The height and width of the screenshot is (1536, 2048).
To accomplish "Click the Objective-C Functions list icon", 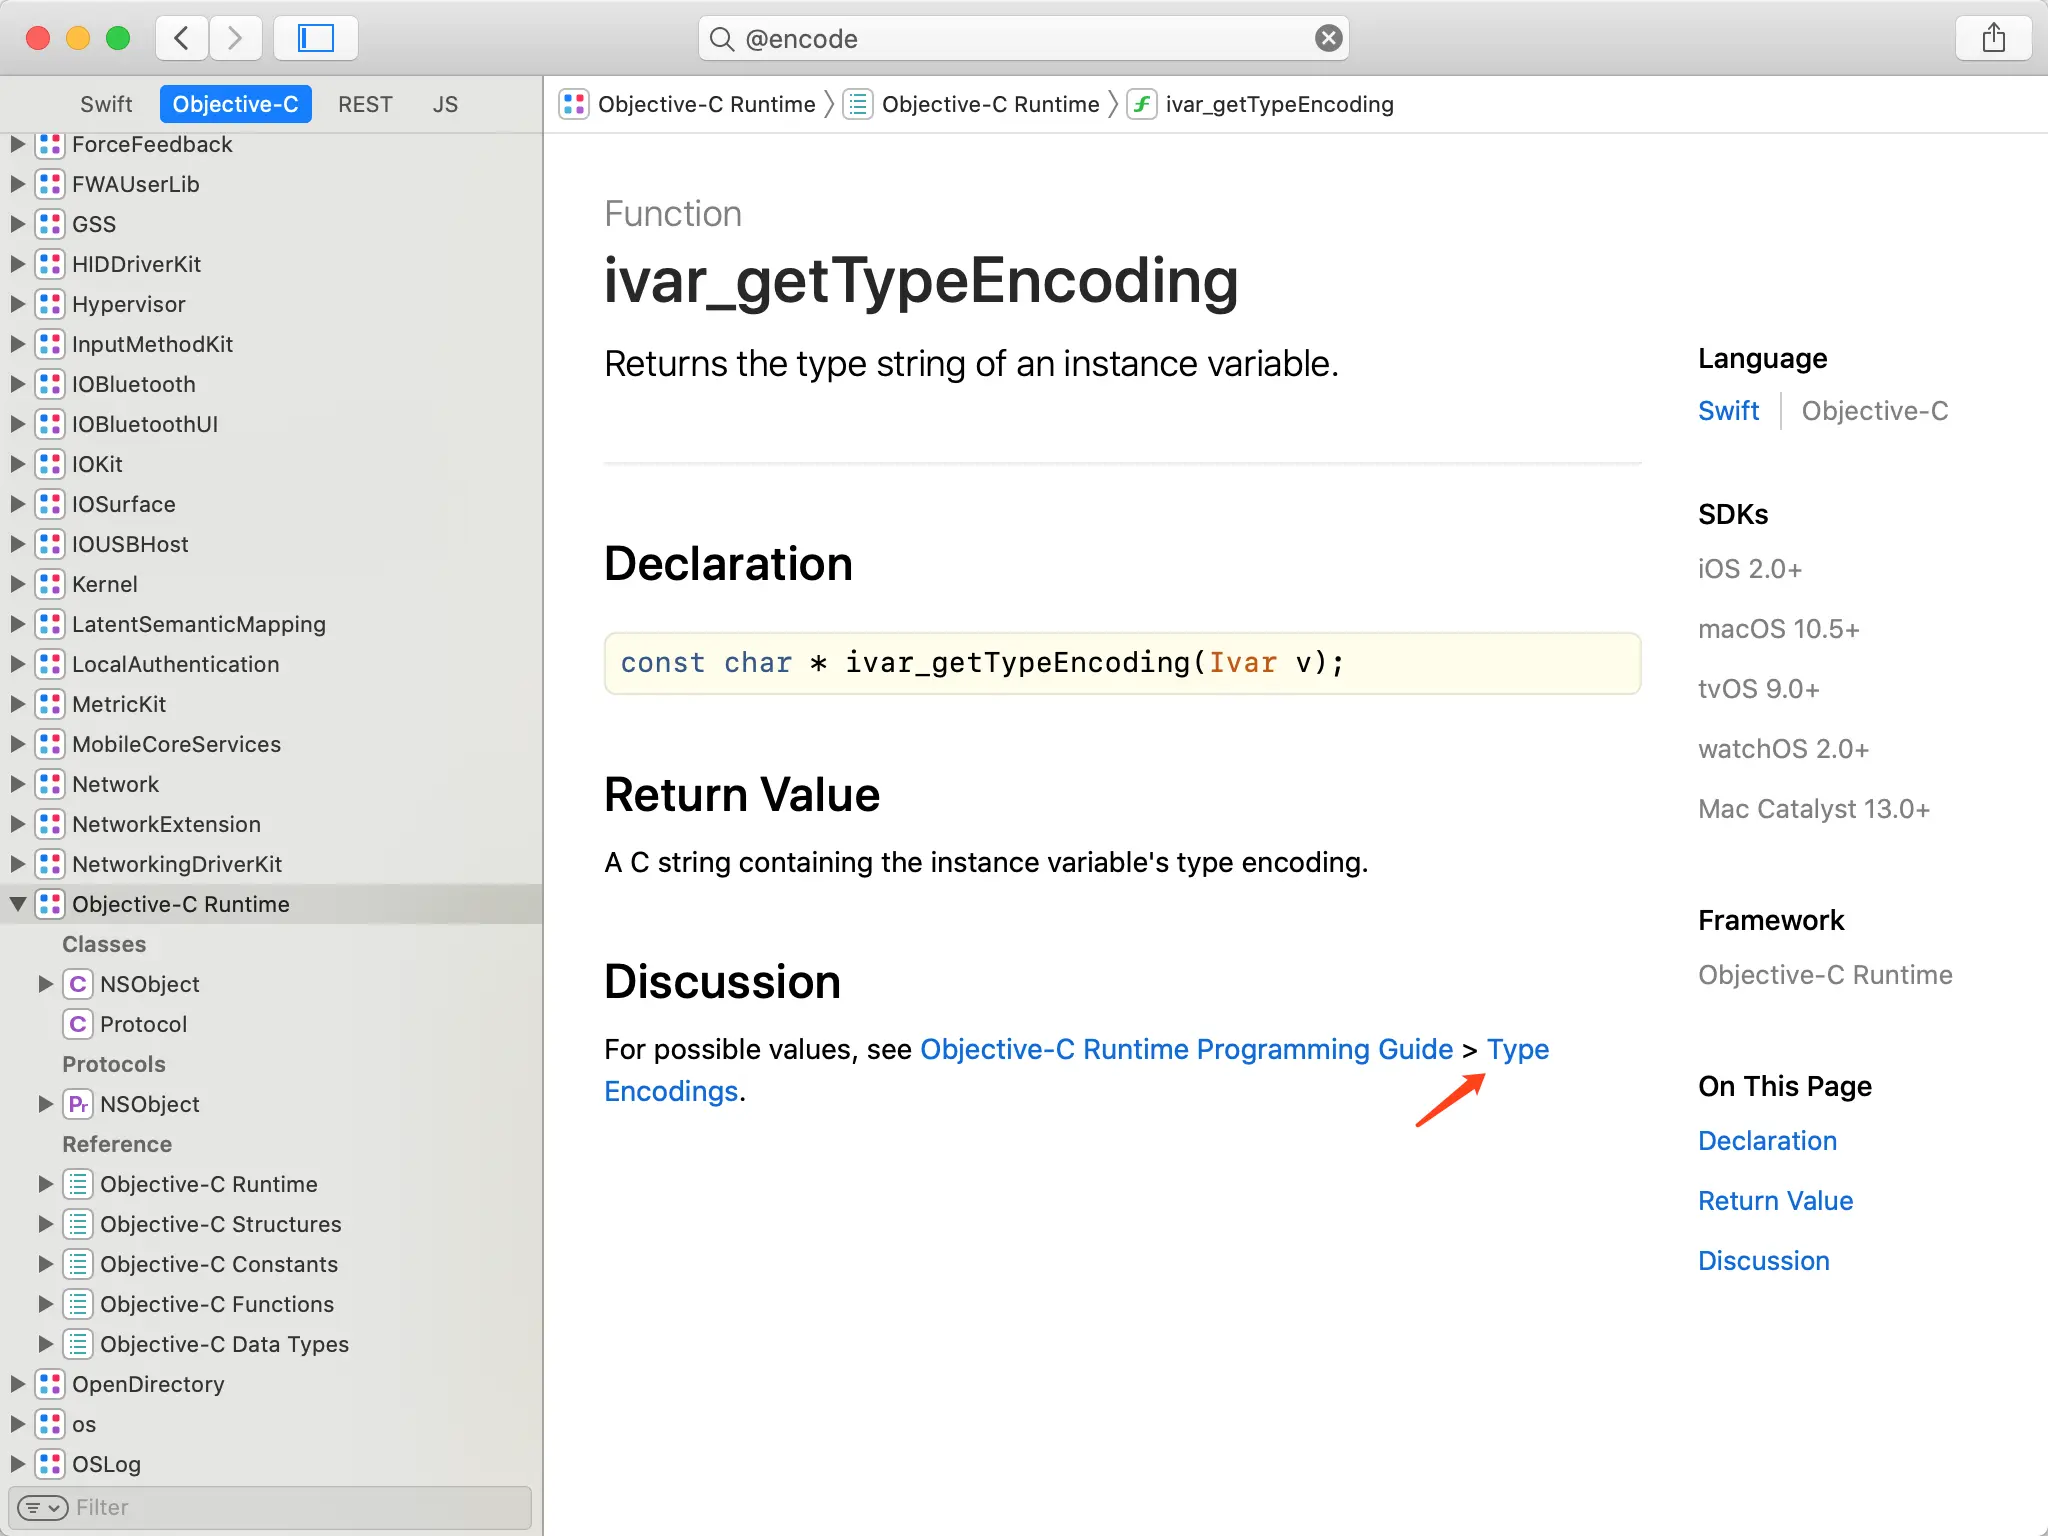I will [x=78, y=1304].
